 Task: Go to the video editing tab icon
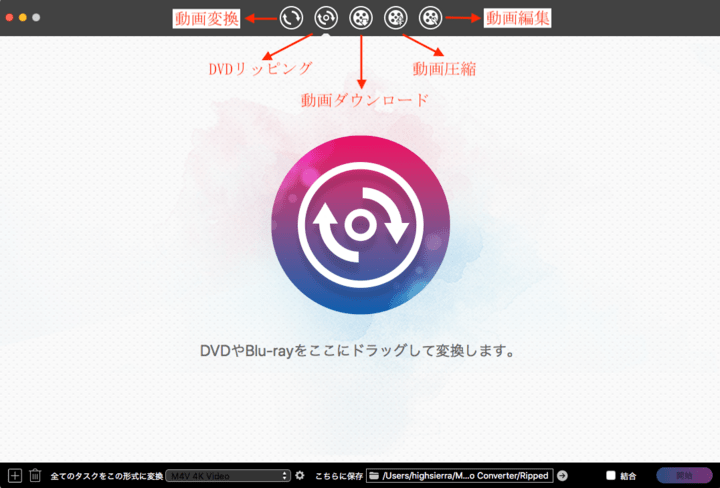pos(430,17)
